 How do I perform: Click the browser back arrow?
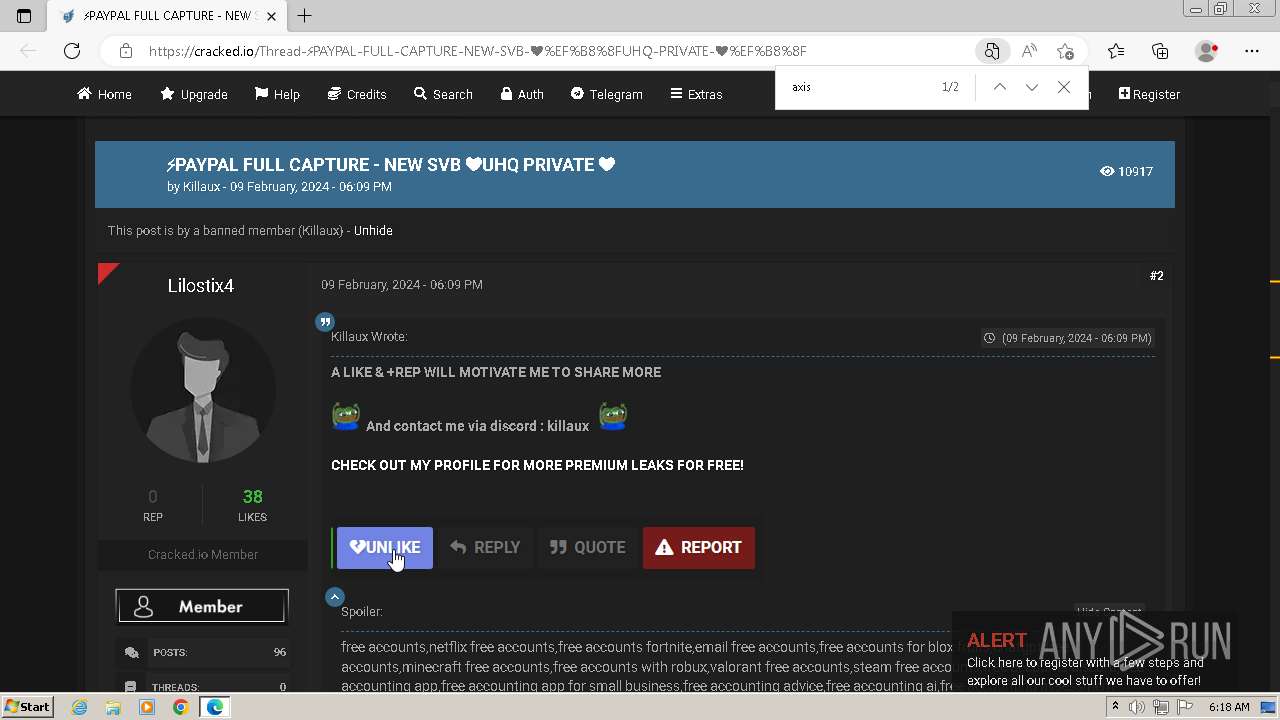click(28, 51)
